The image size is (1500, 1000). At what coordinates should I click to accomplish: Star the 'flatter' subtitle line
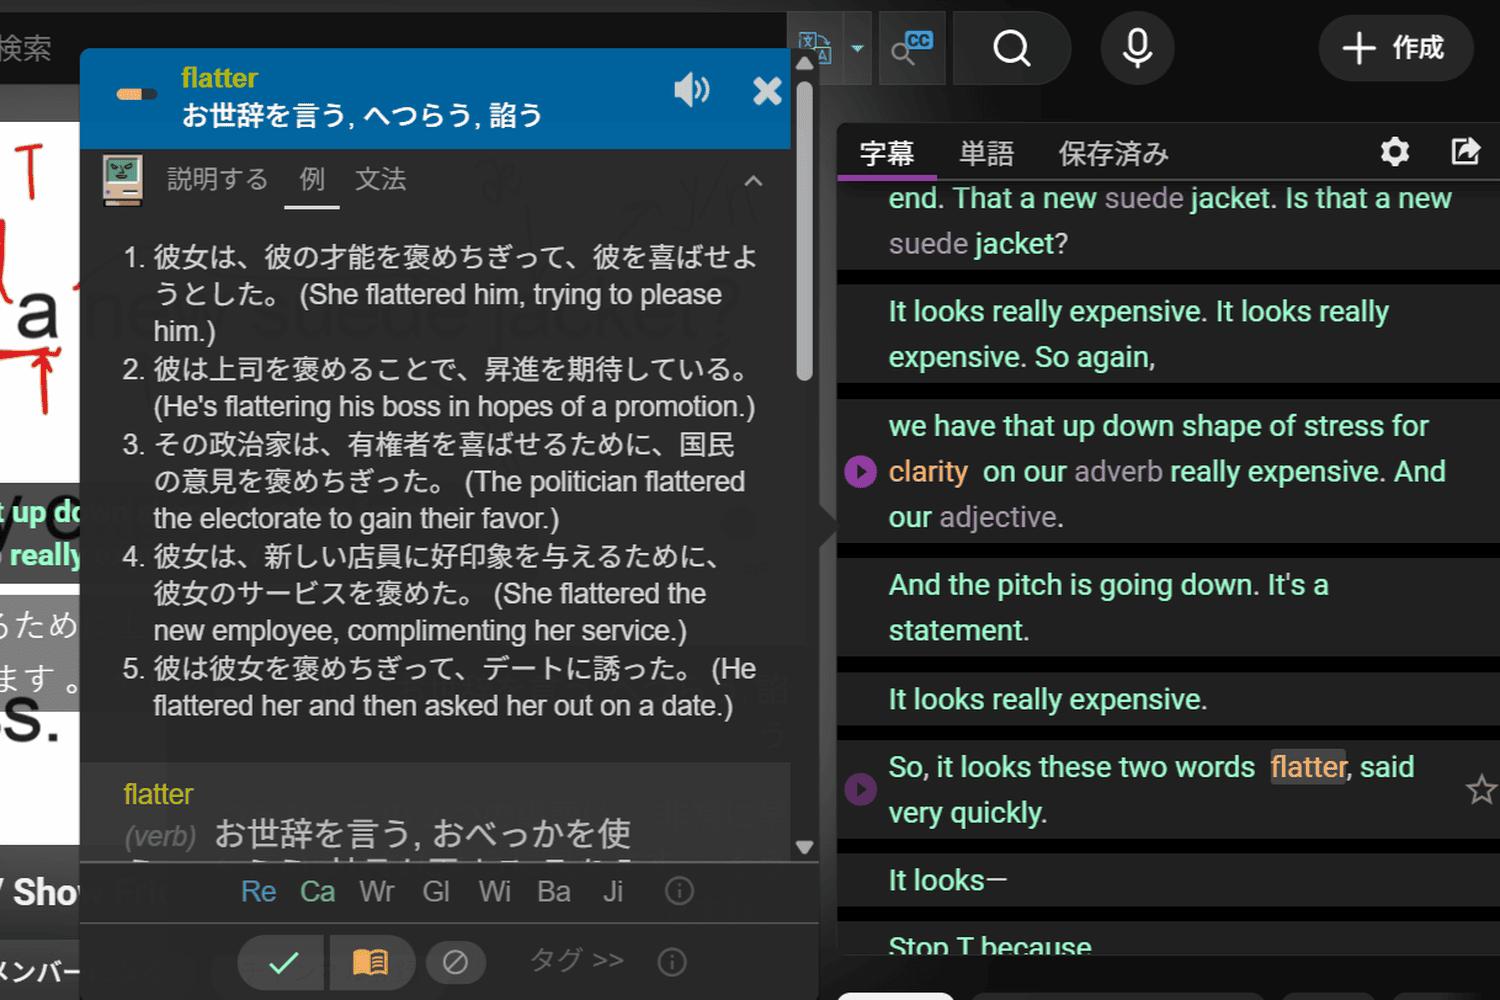1481,790
